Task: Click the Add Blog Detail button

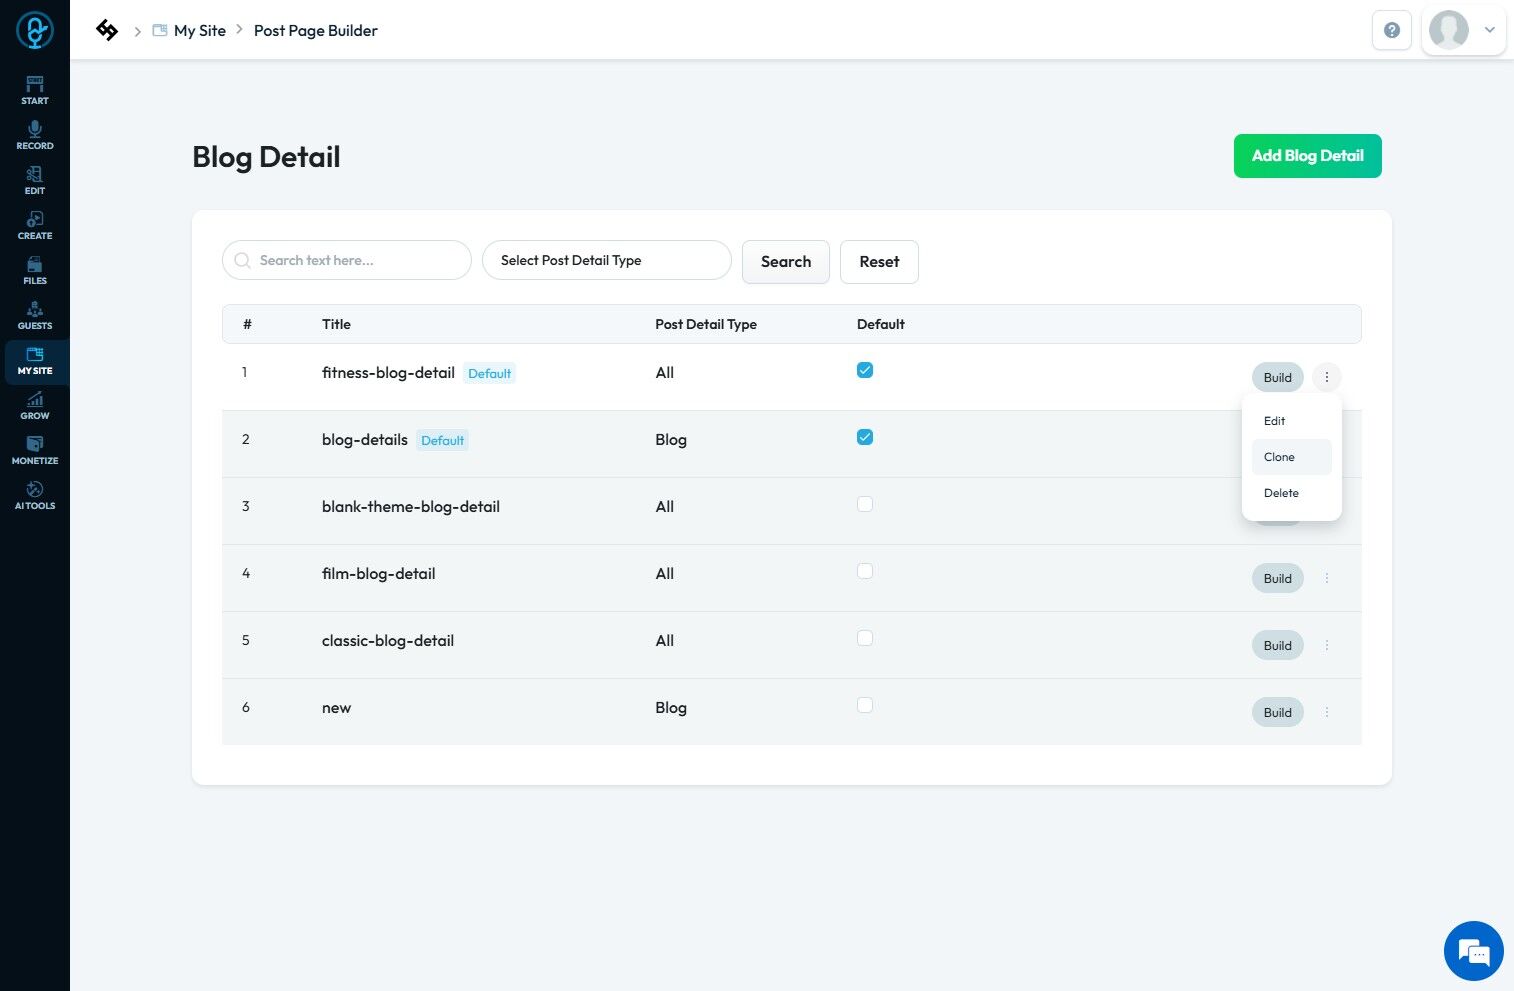Action: pos(1307,156)
